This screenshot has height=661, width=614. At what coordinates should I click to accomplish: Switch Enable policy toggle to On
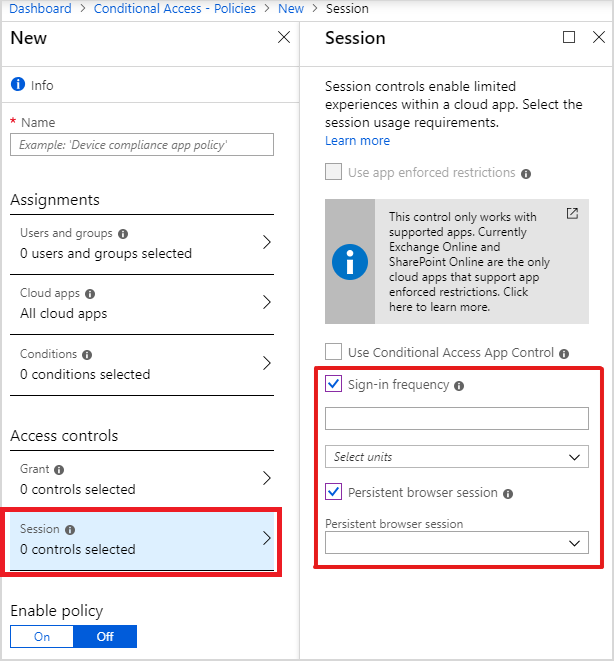click(42, 637)
